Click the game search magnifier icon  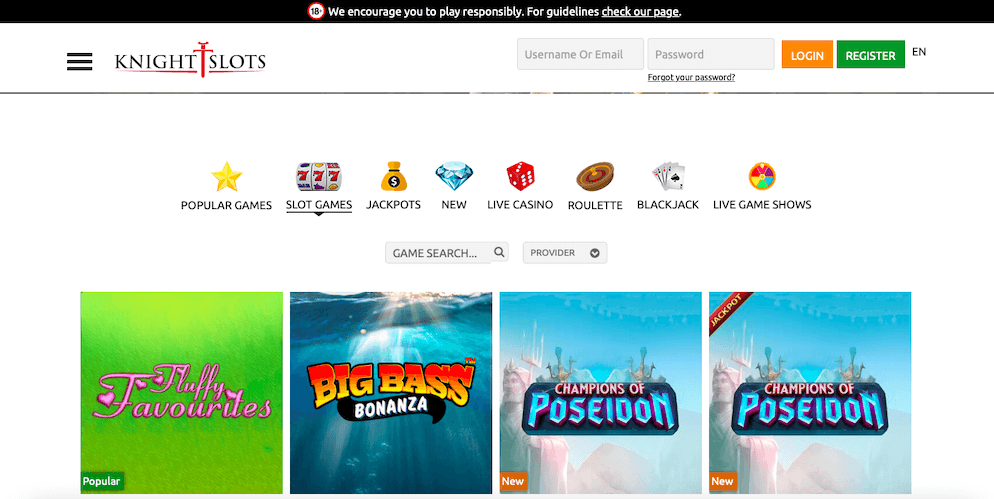[x=499, y=252]
